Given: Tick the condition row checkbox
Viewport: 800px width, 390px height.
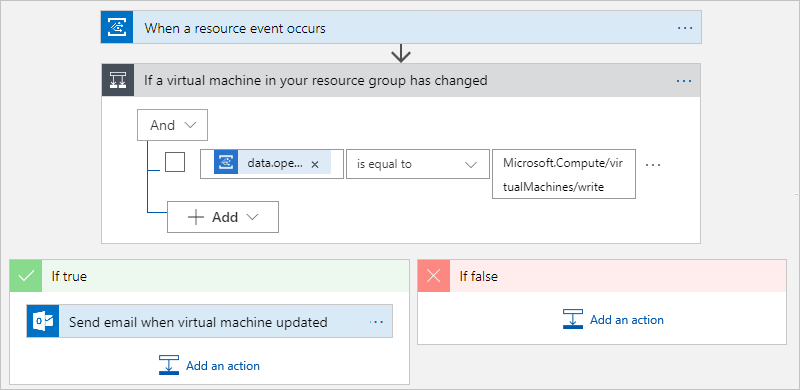Looking at the screenshot, I should click(175, 162).
